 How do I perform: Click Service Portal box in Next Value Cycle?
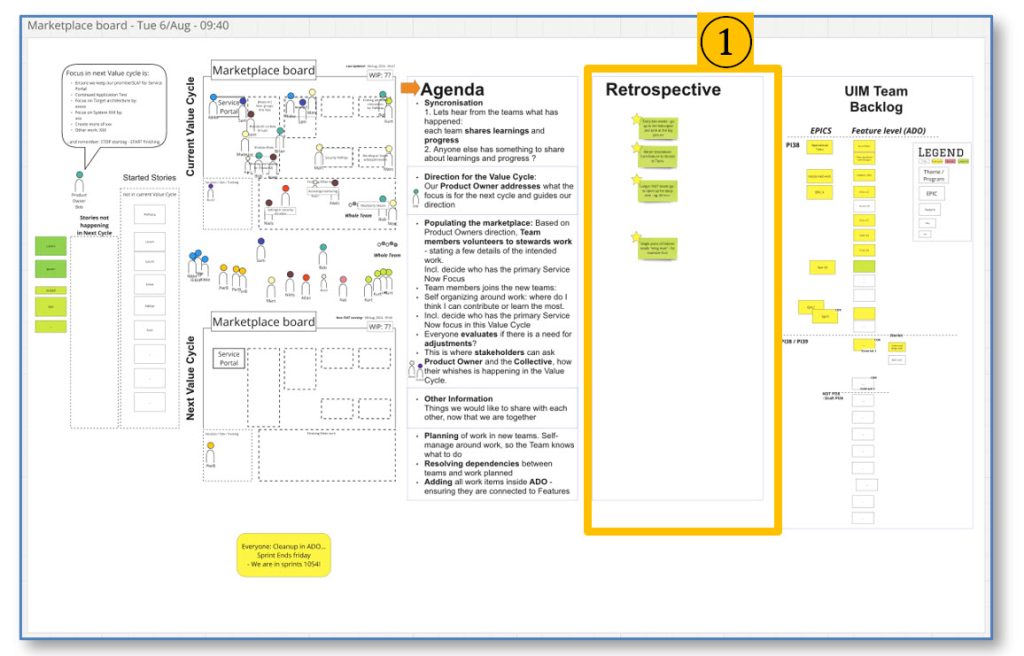coord(229,358)
